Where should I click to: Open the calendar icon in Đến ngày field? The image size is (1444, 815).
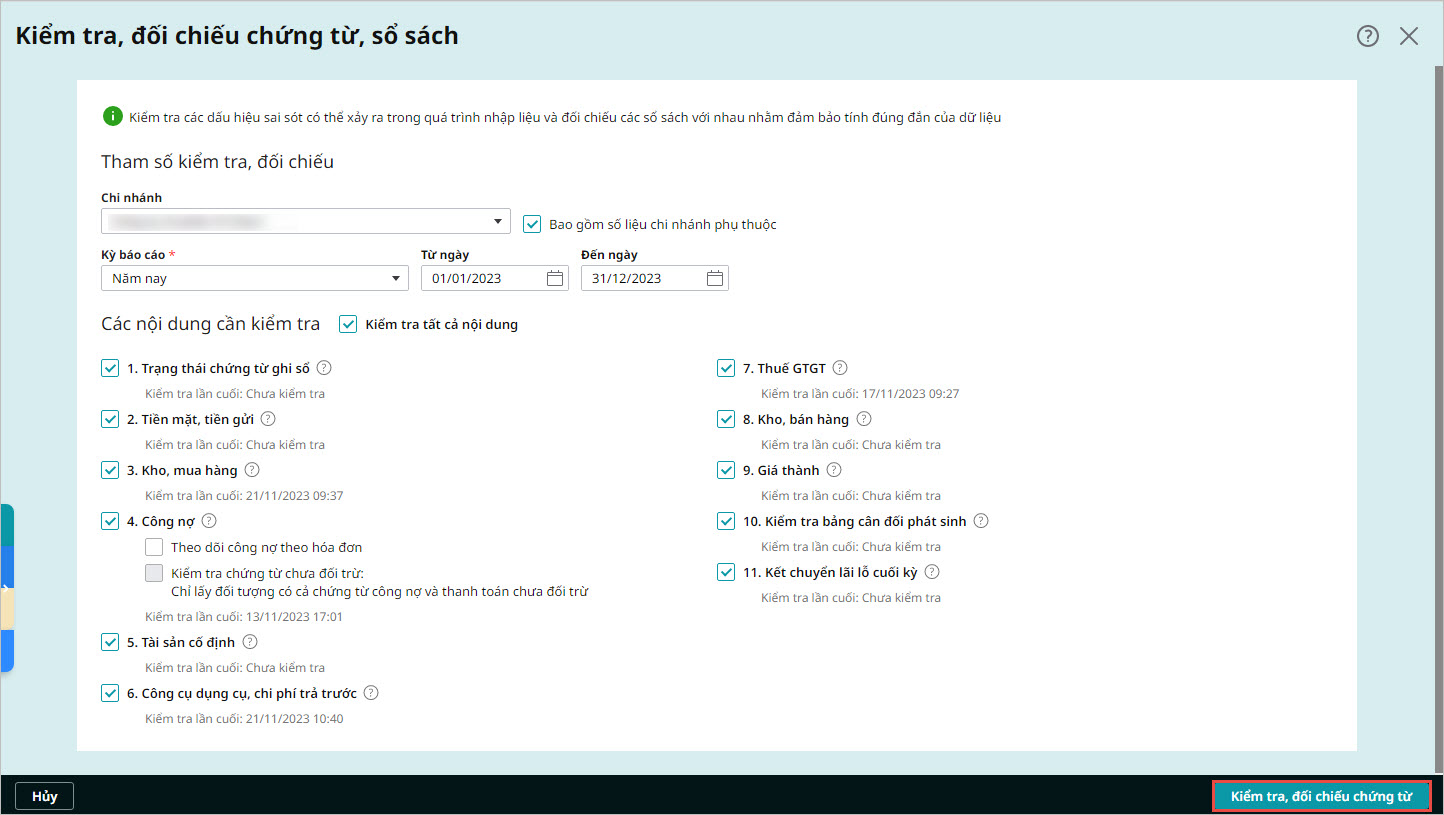tap(715, 279)
